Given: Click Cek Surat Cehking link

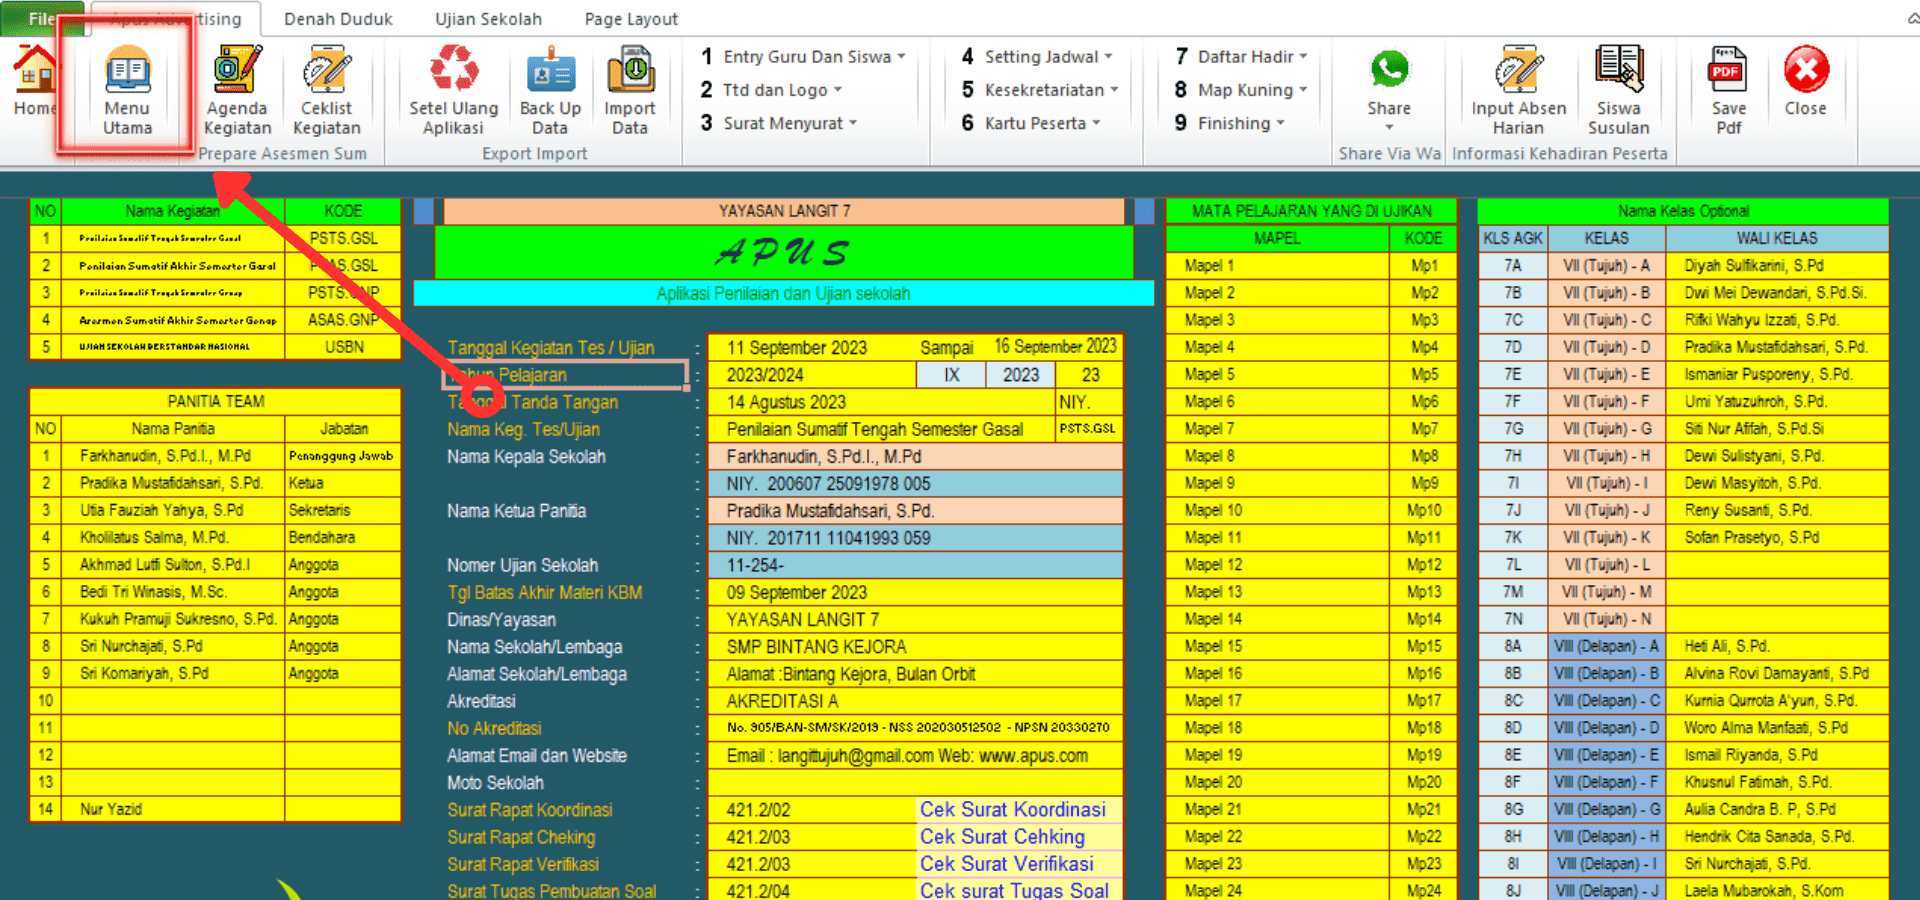Looking at the screenshot, I should [1002, 837].
